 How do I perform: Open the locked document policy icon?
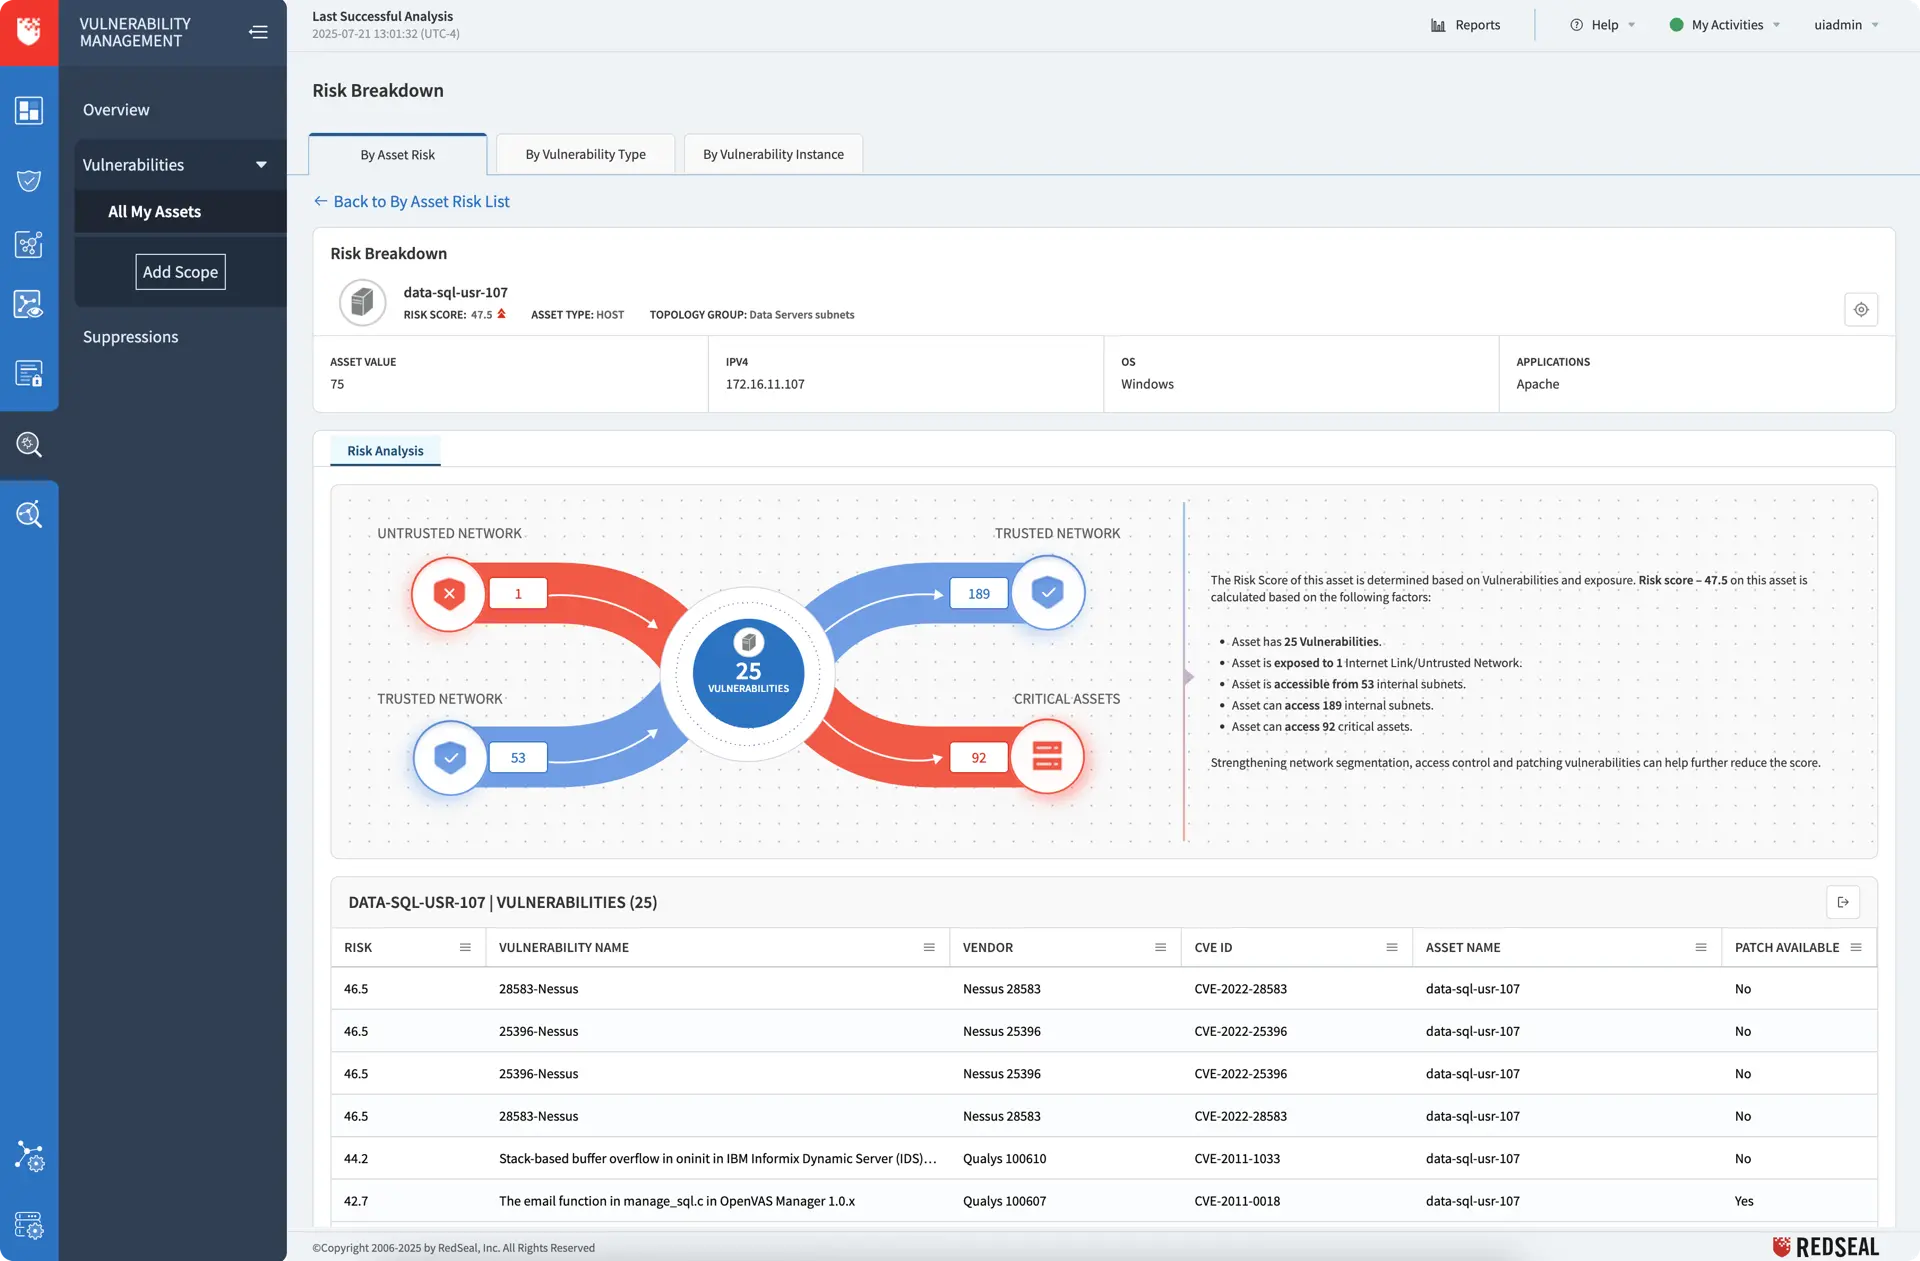[29, 374]
